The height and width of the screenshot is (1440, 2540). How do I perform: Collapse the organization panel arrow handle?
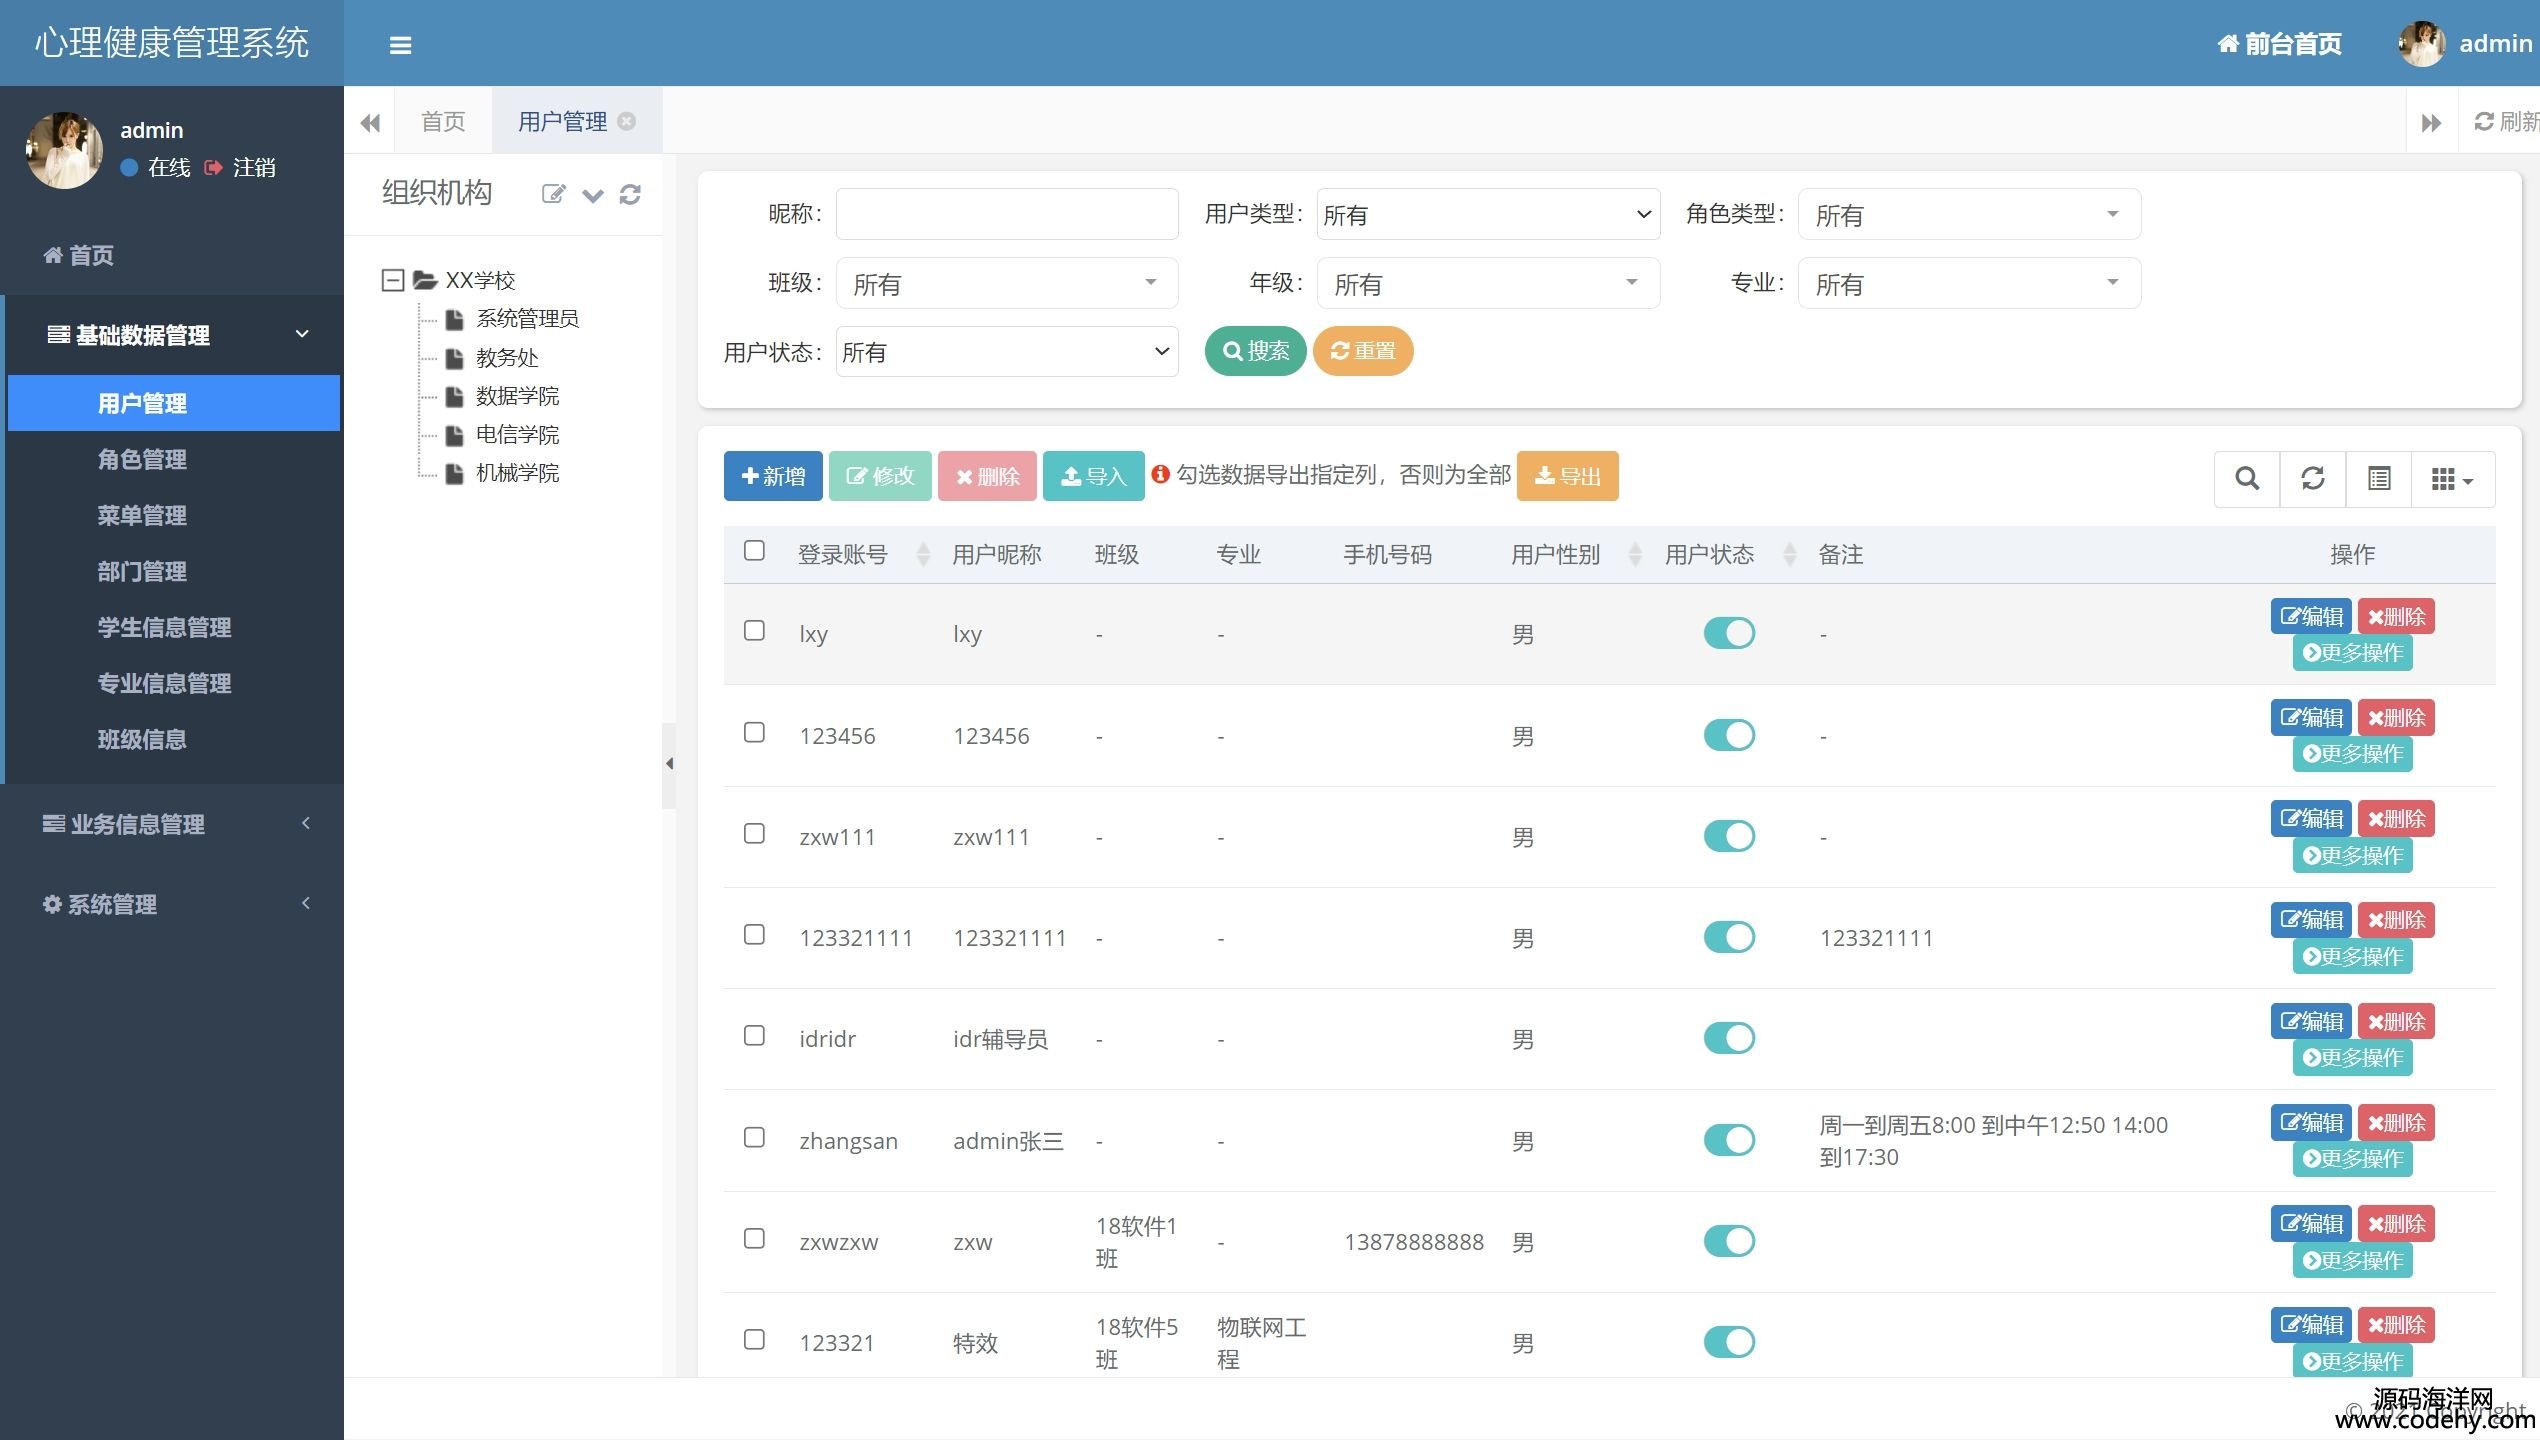click(669, 764)
